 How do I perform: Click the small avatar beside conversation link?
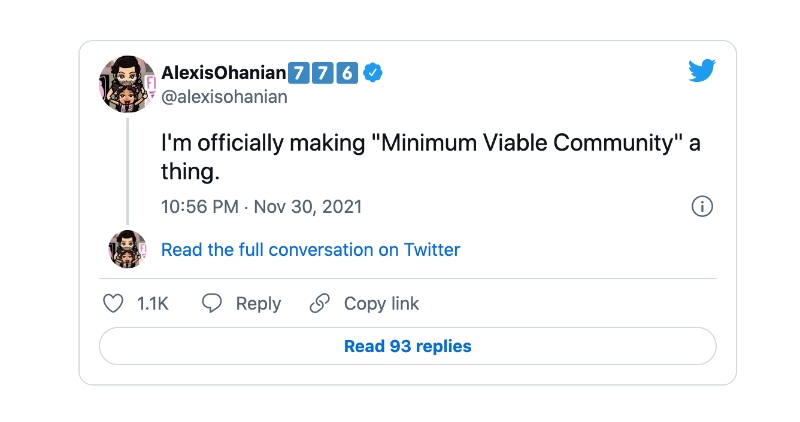pos(128,249)
